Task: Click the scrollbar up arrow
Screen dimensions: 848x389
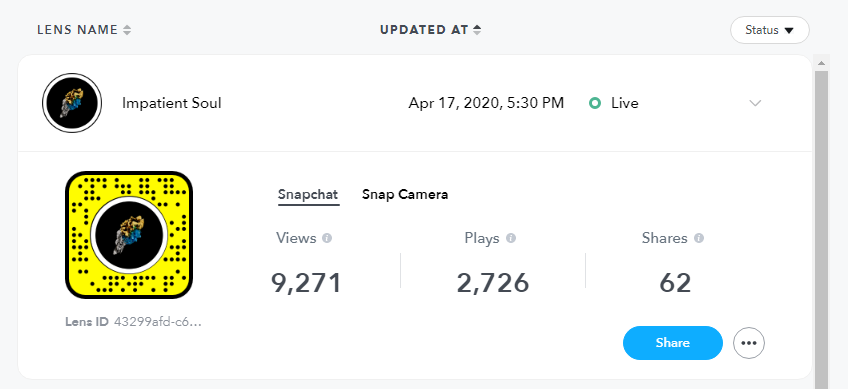Action: coord(821,64)
